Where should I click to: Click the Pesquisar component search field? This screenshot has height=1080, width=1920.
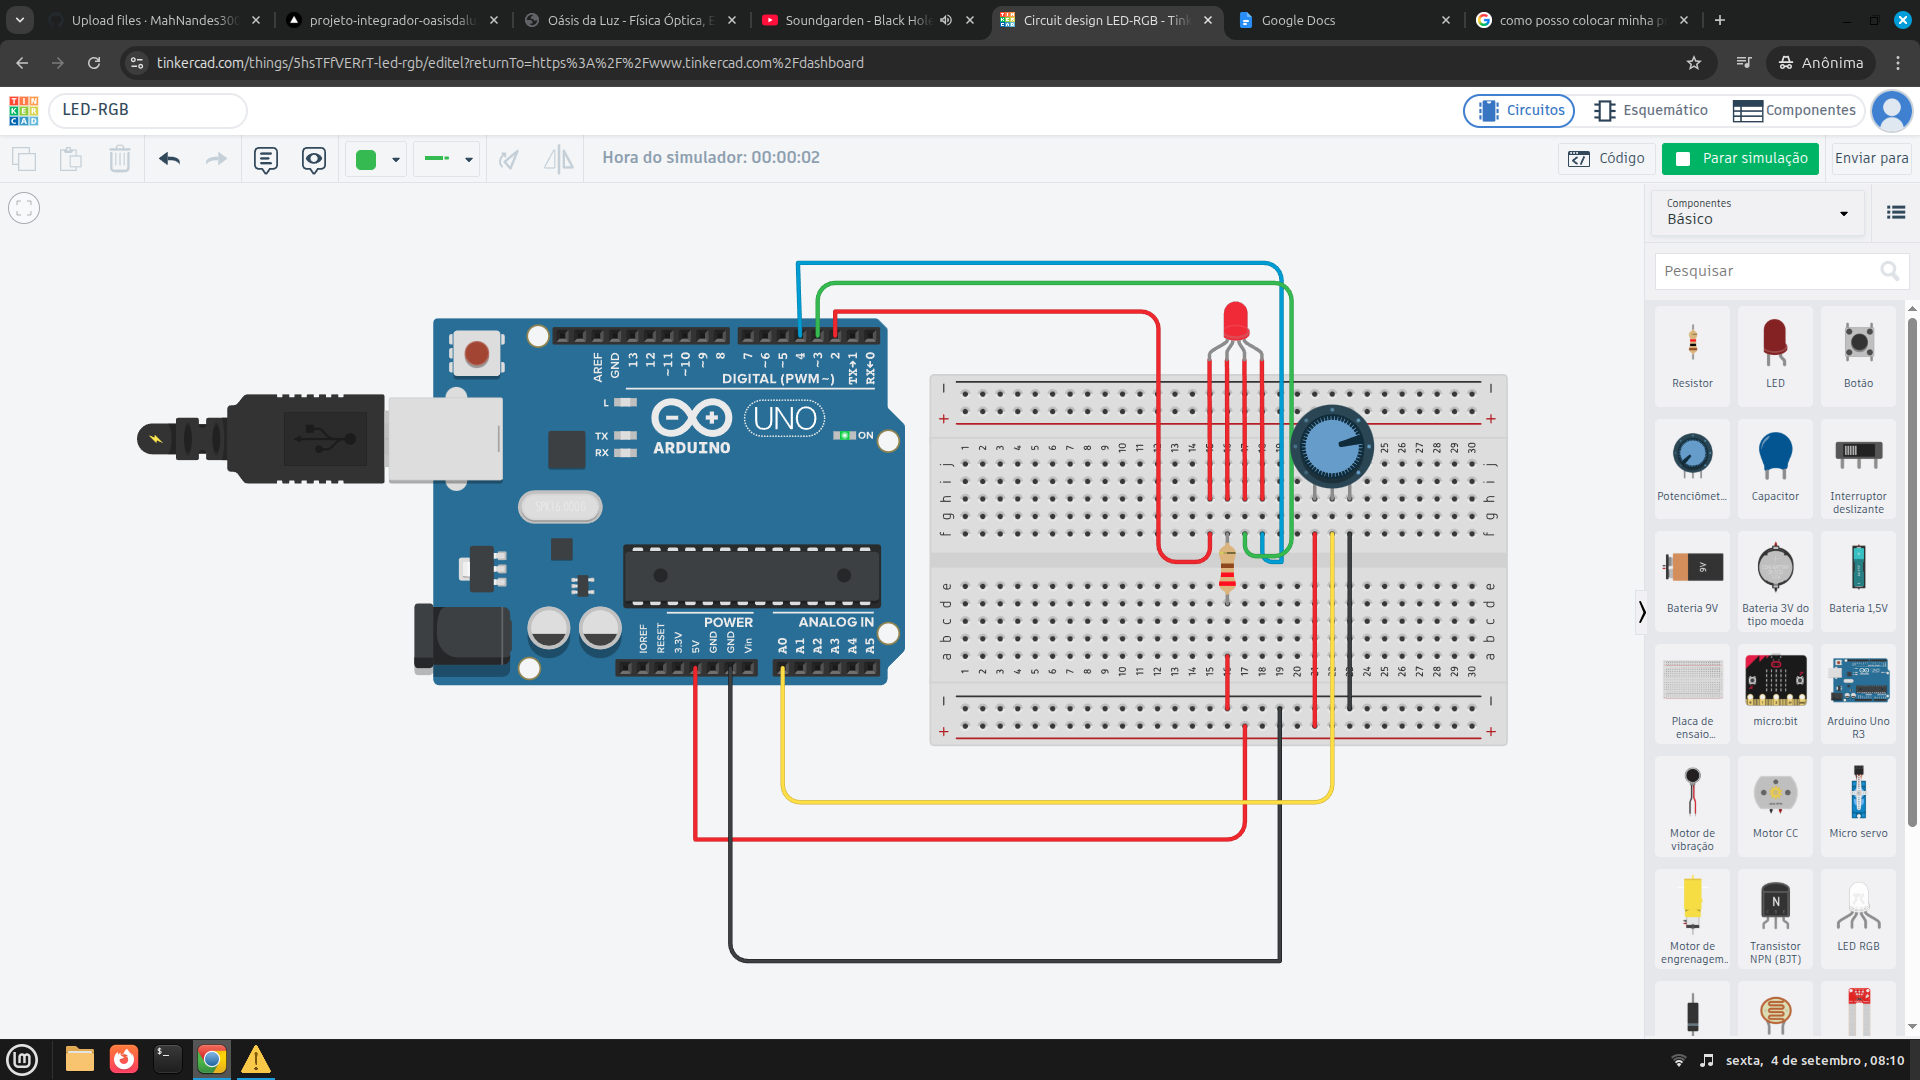[x=1781, y=271]
